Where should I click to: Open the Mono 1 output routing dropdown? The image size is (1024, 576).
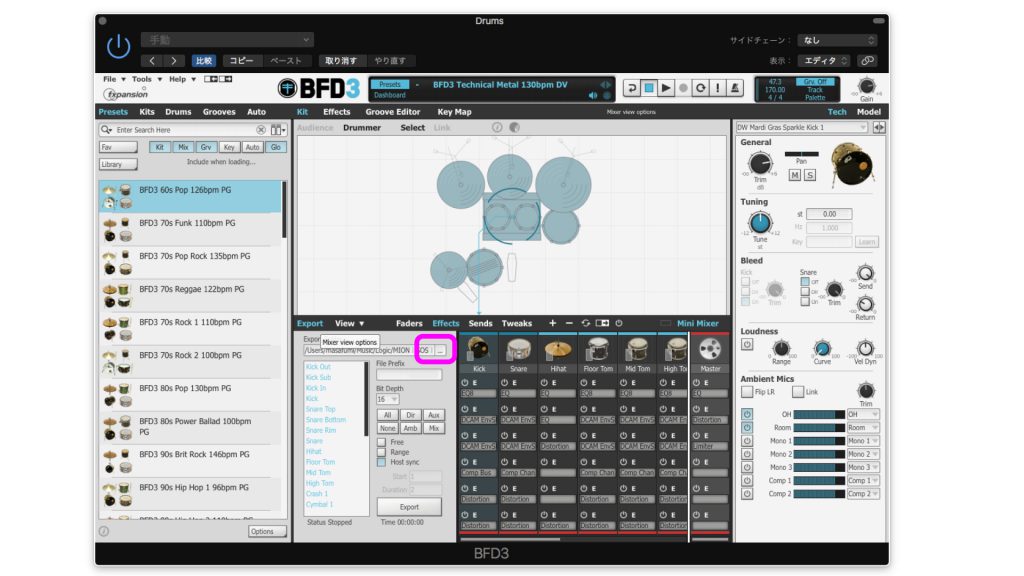[863, 441]
